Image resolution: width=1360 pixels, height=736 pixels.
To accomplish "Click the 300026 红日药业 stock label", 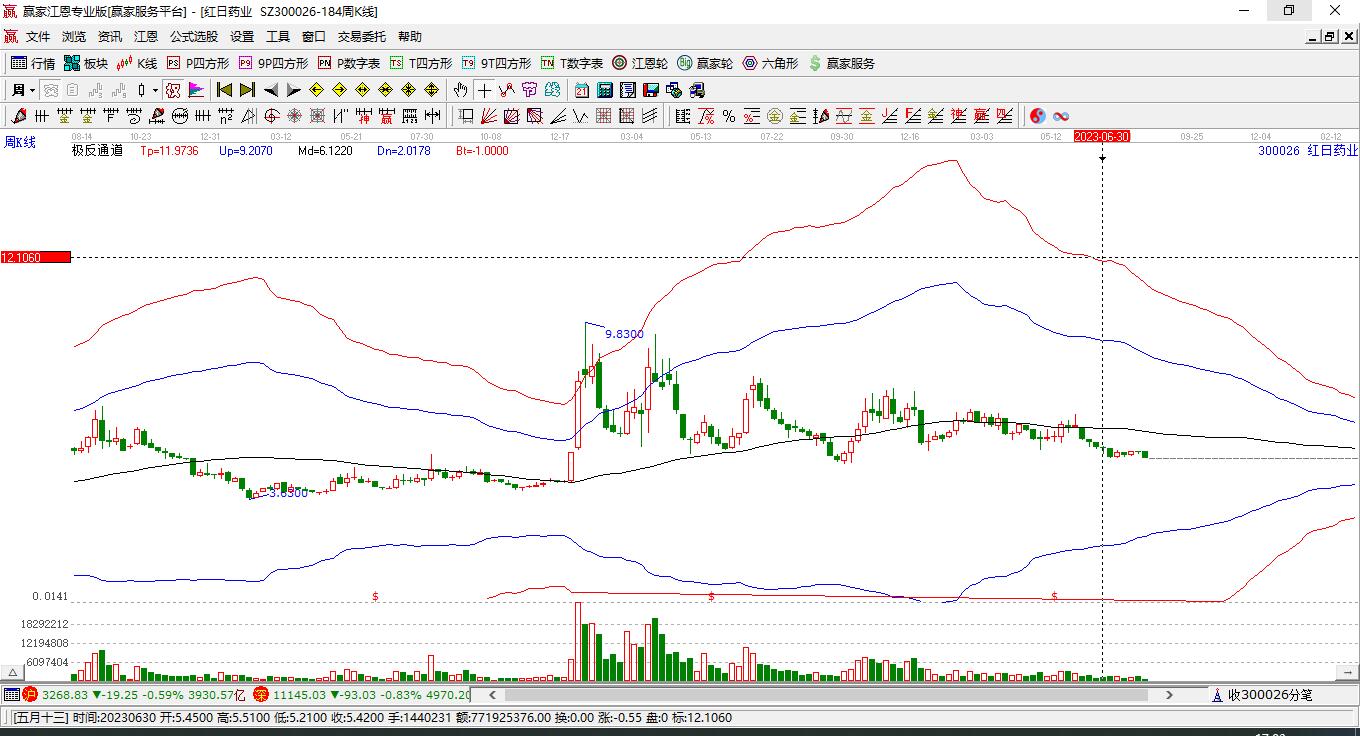I will [x=1308, y=151].
